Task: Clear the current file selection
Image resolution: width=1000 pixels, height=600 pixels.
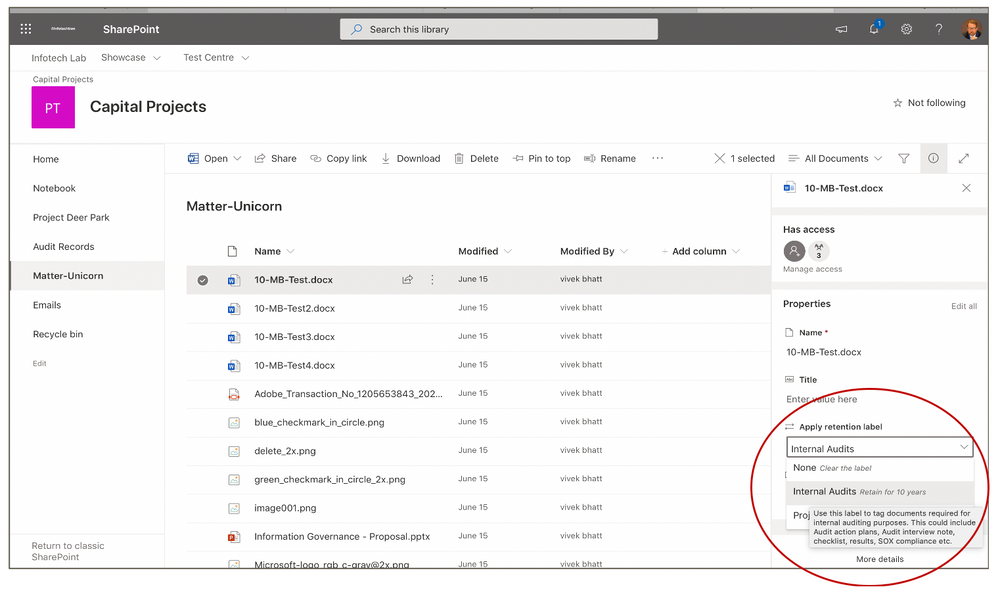Action: tap(718, 158)
